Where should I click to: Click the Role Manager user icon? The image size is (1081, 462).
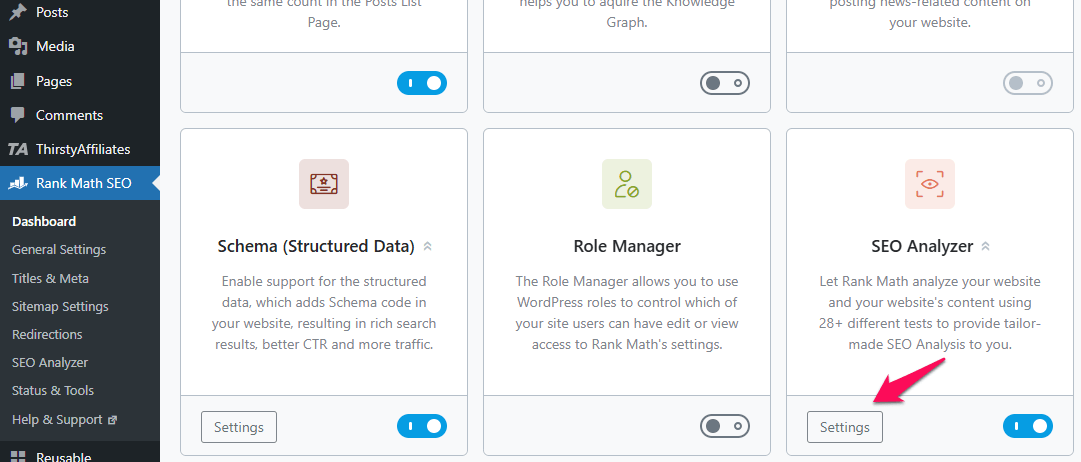coord(627,183)
